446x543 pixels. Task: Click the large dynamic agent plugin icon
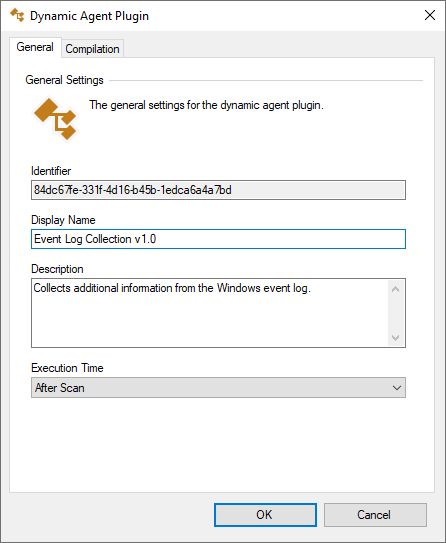[55, 119]
